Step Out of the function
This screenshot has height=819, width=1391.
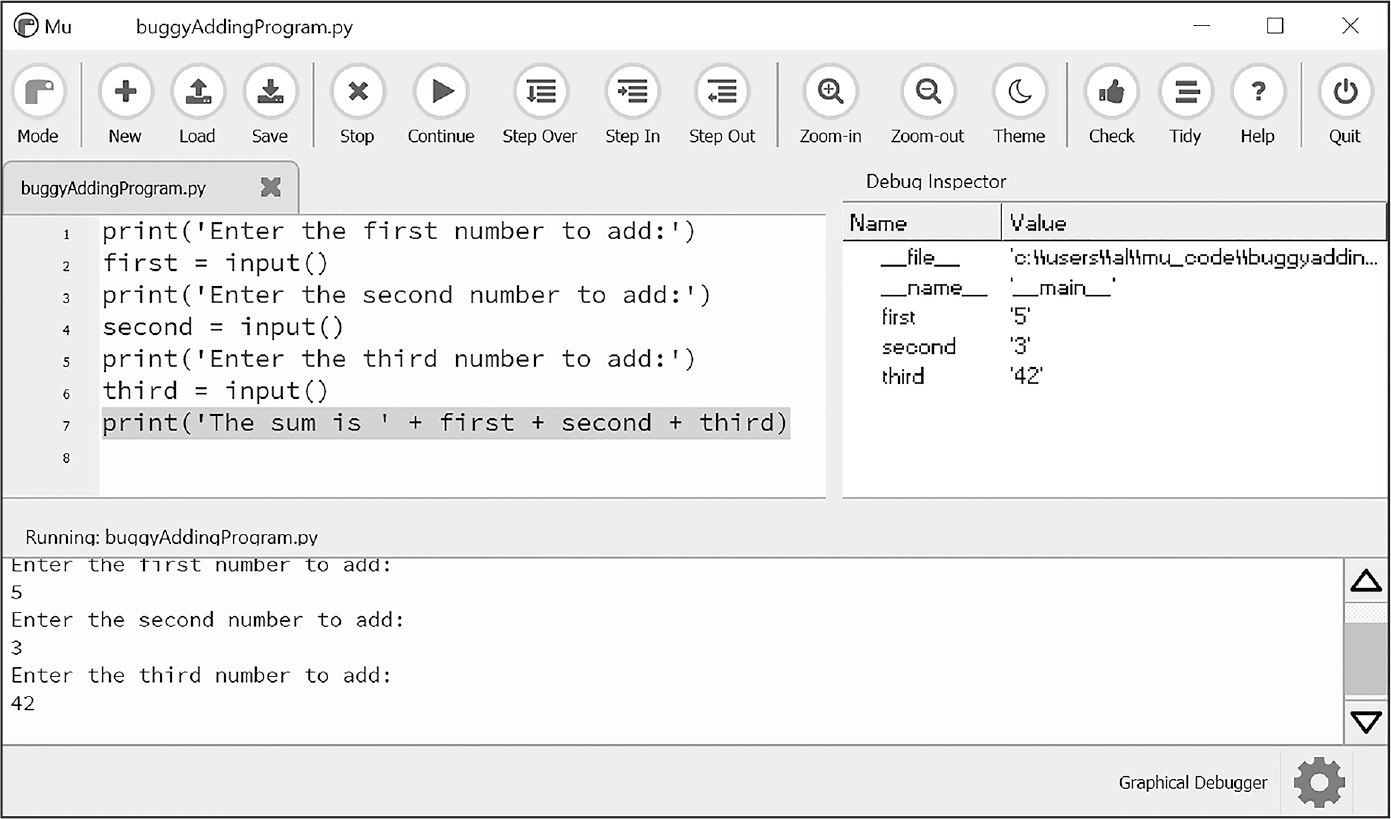[722, 106]
